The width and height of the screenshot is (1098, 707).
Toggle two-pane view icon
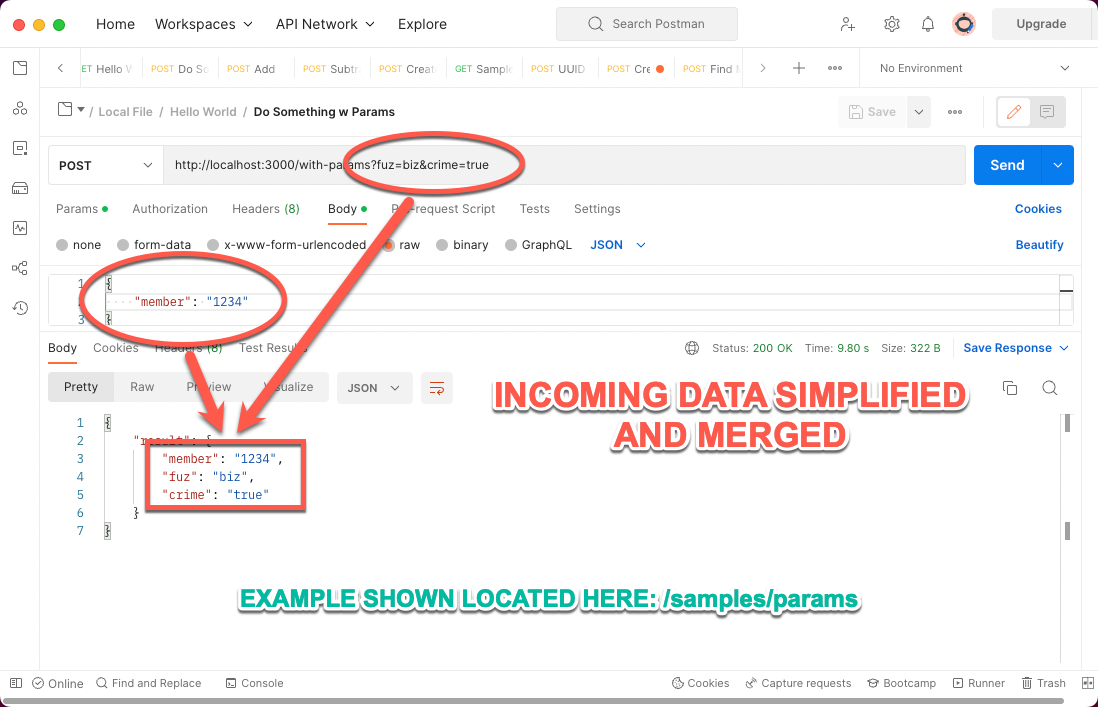pyautogui.click(x=1087, y=683)
